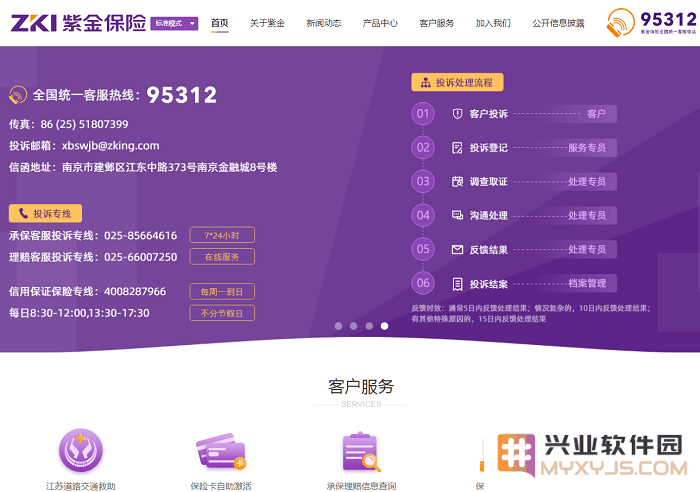Click the 传真 86 (25) 51807399 line

coord(69,124)
